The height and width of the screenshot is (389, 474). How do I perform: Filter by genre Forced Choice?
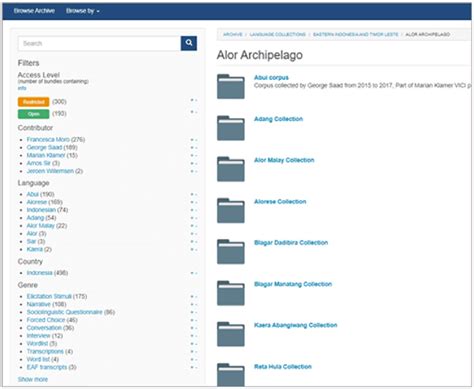click(x=46, y=320)
